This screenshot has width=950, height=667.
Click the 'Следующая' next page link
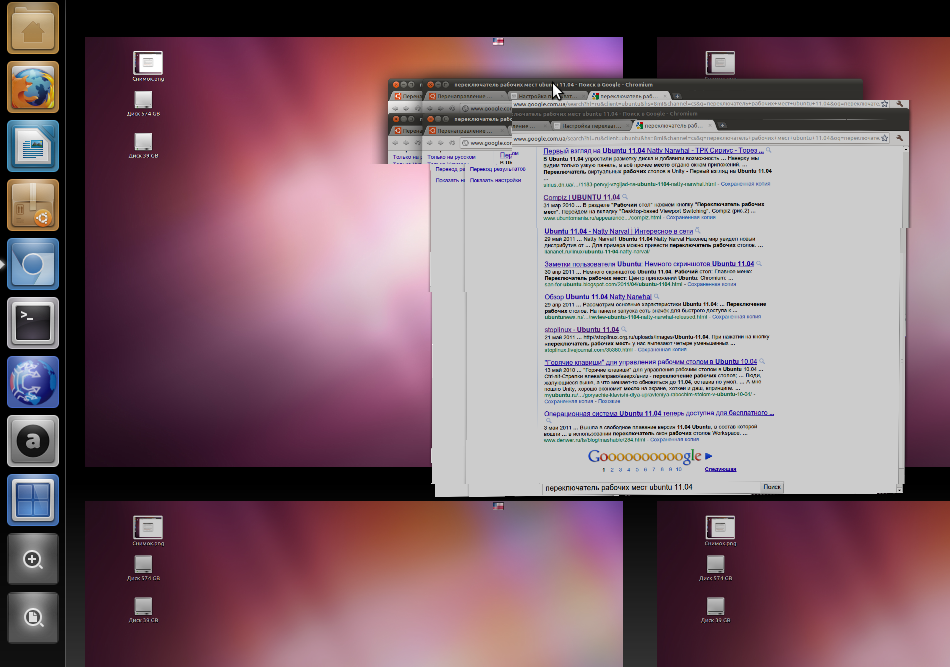click(x=720, y=468)
